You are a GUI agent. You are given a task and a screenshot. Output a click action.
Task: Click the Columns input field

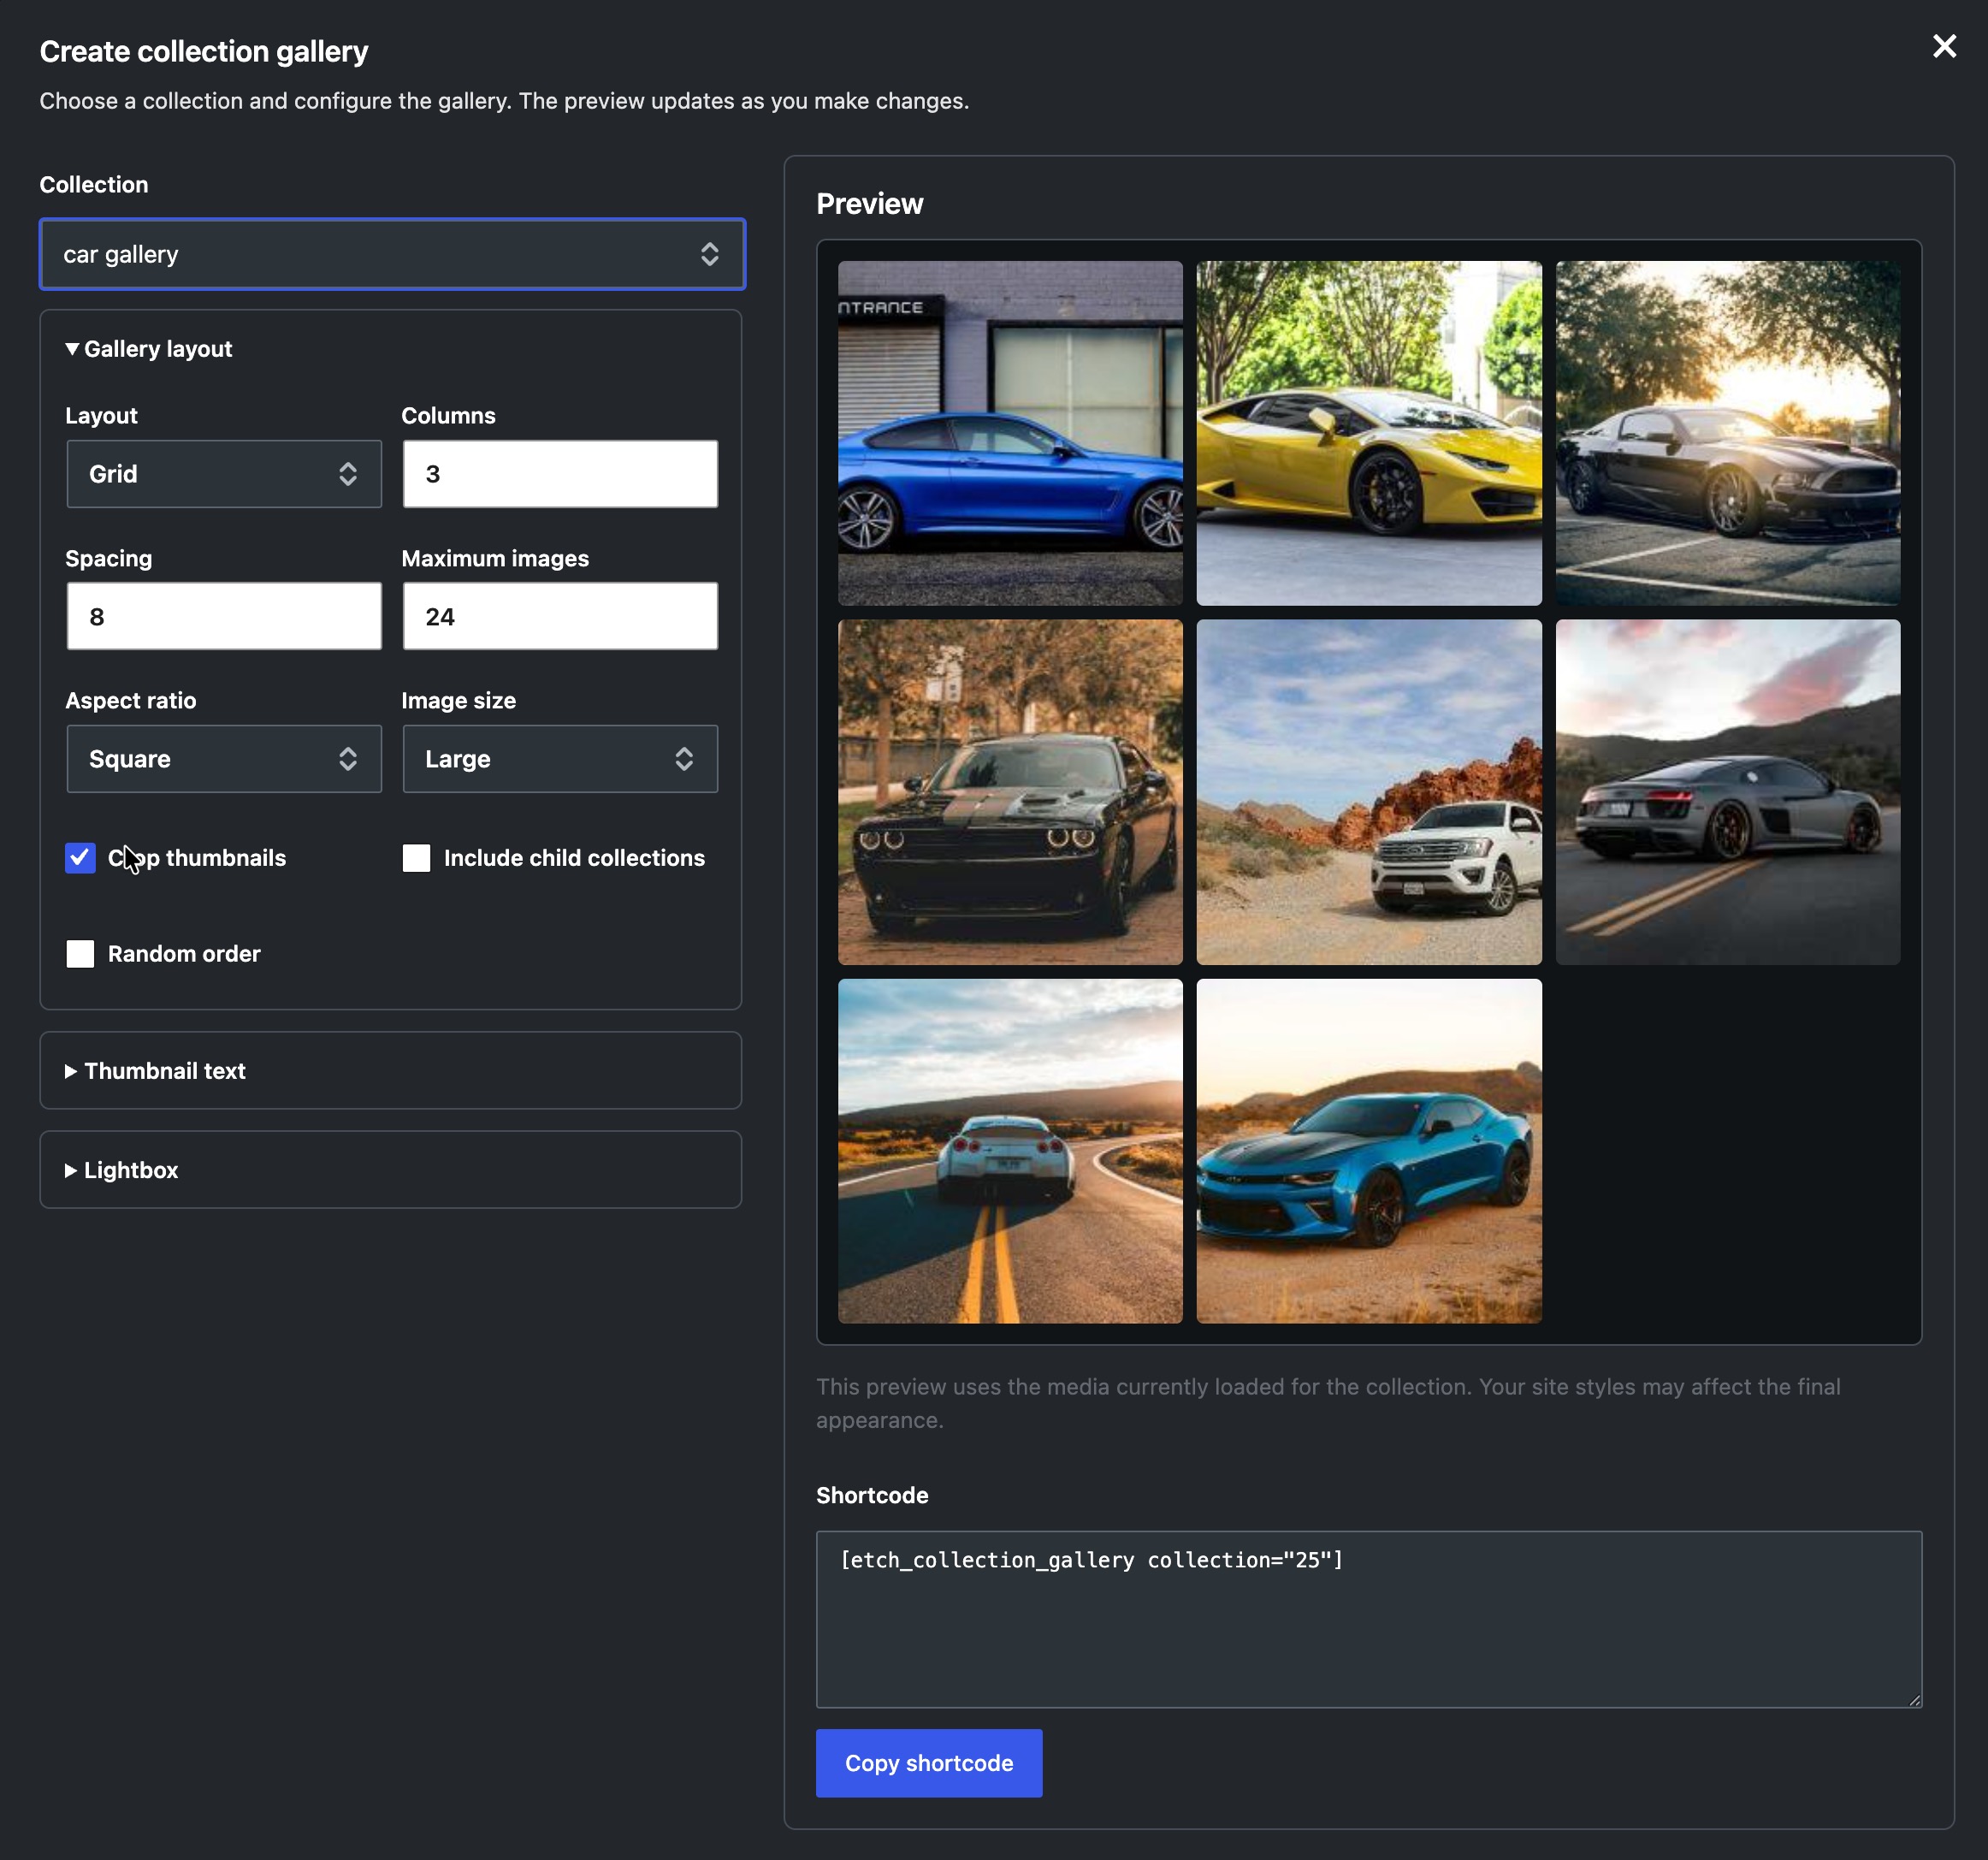[x=560, y=474]
